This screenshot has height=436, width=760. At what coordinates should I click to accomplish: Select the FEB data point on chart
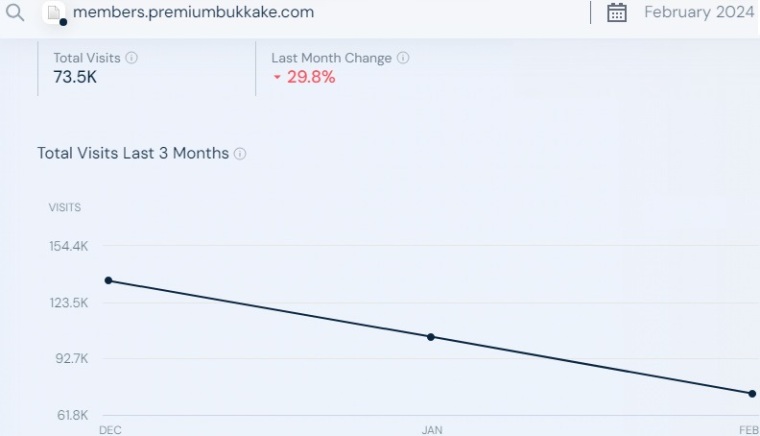pos(752,394)
